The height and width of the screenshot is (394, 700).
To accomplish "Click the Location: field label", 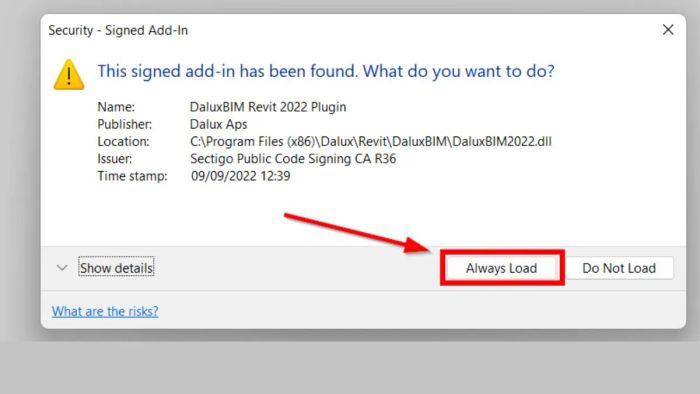I will click(x=123, y=141).
